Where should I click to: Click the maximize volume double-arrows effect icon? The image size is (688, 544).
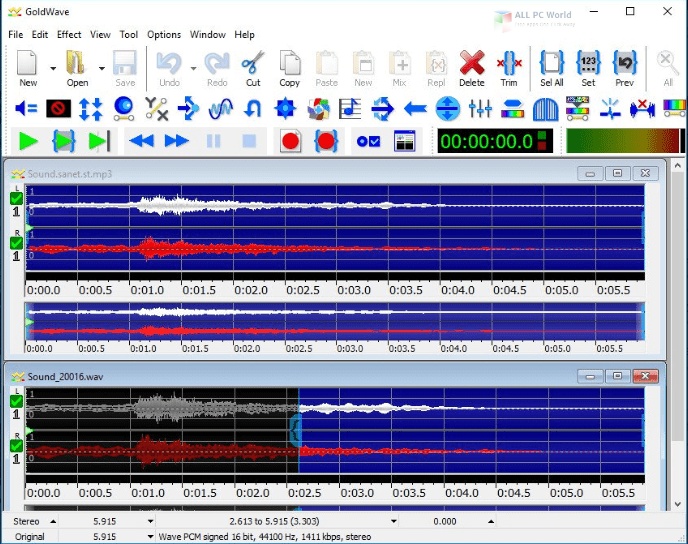click(x=91, y=108)
